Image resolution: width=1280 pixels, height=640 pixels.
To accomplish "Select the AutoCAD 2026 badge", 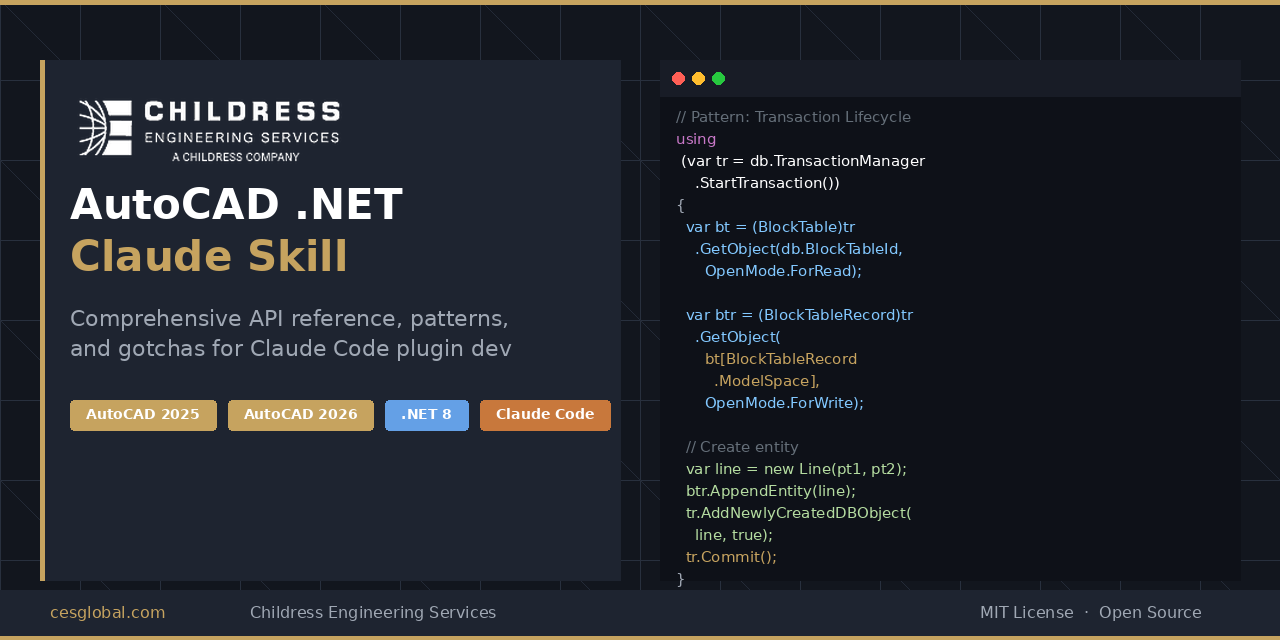I will pyautogui.click(x=300, y=415).
